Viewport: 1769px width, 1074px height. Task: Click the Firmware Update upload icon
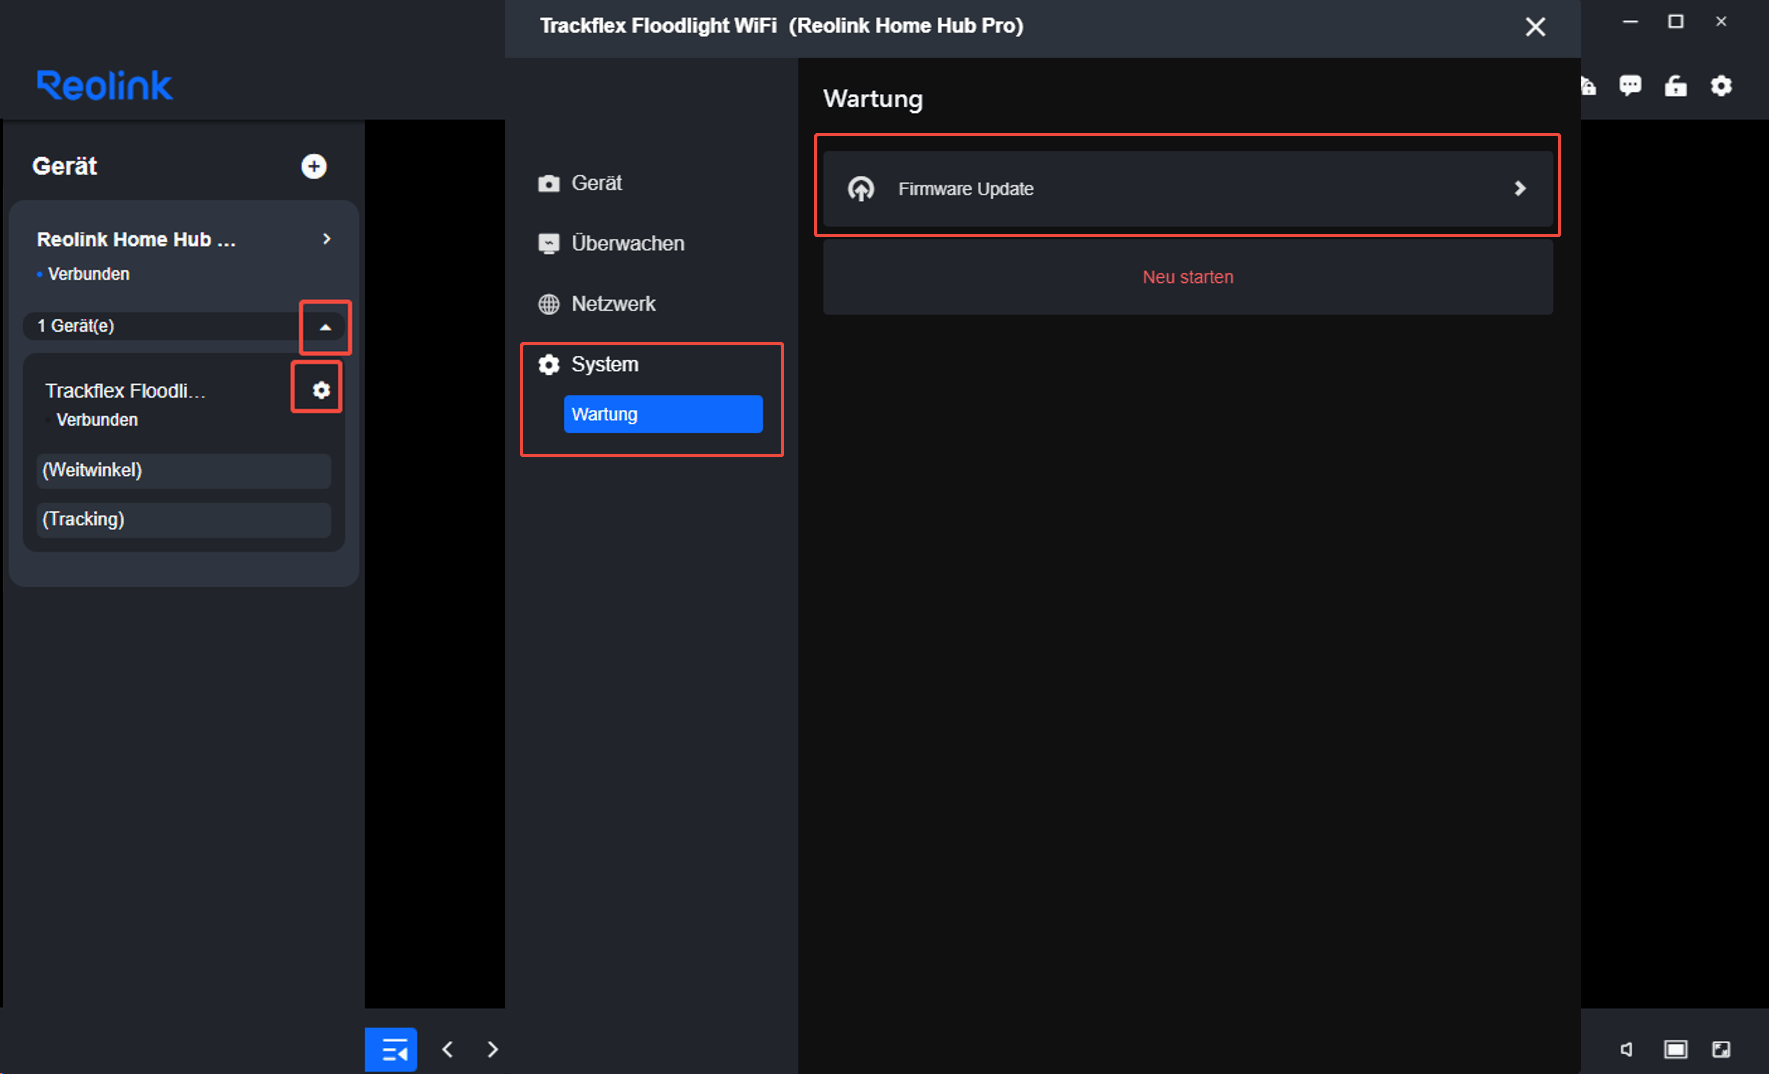[x=861, y=189]
